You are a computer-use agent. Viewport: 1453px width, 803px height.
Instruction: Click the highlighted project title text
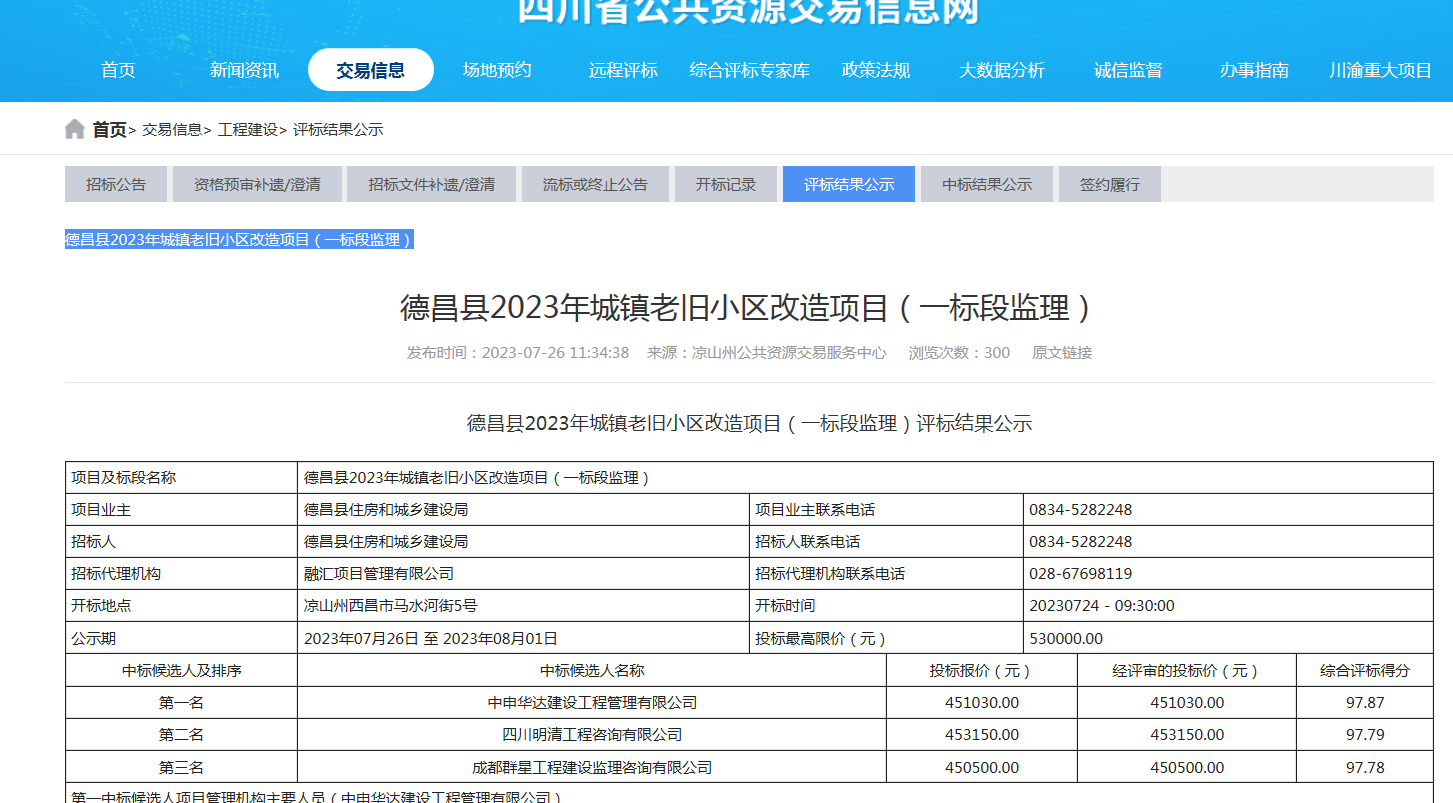(239, 240)
